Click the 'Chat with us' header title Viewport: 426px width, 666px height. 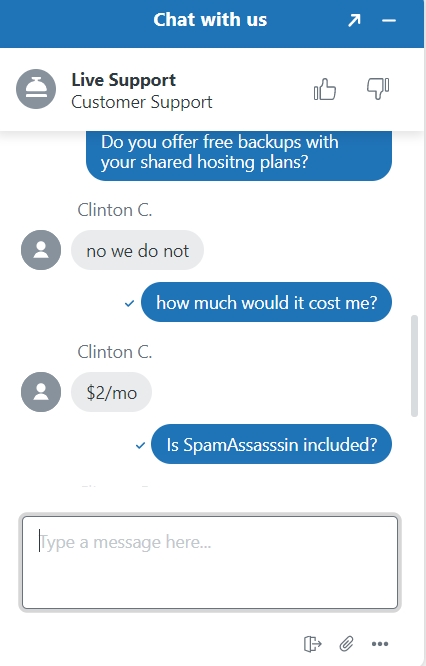[x=210, y=20]
